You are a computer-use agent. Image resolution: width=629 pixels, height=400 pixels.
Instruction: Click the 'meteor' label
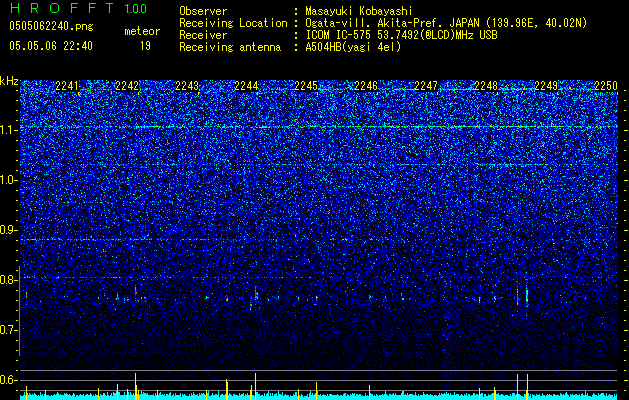(x=142, y=31)
